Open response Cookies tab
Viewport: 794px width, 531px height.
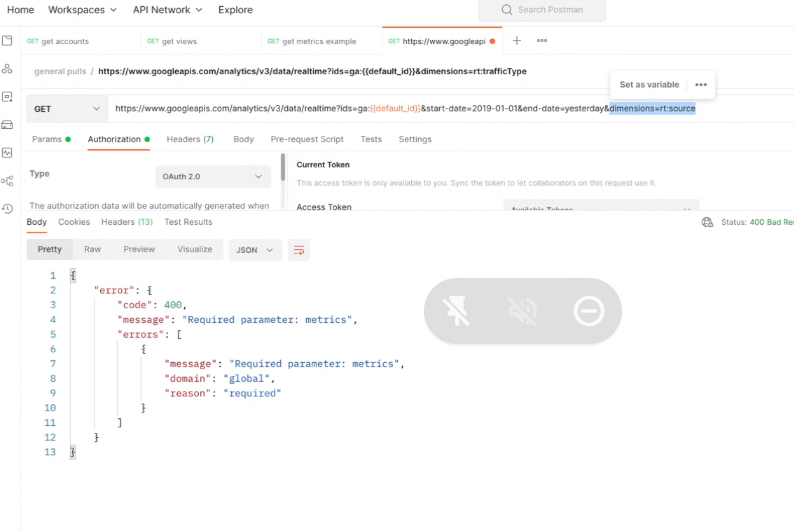[74, 222]
